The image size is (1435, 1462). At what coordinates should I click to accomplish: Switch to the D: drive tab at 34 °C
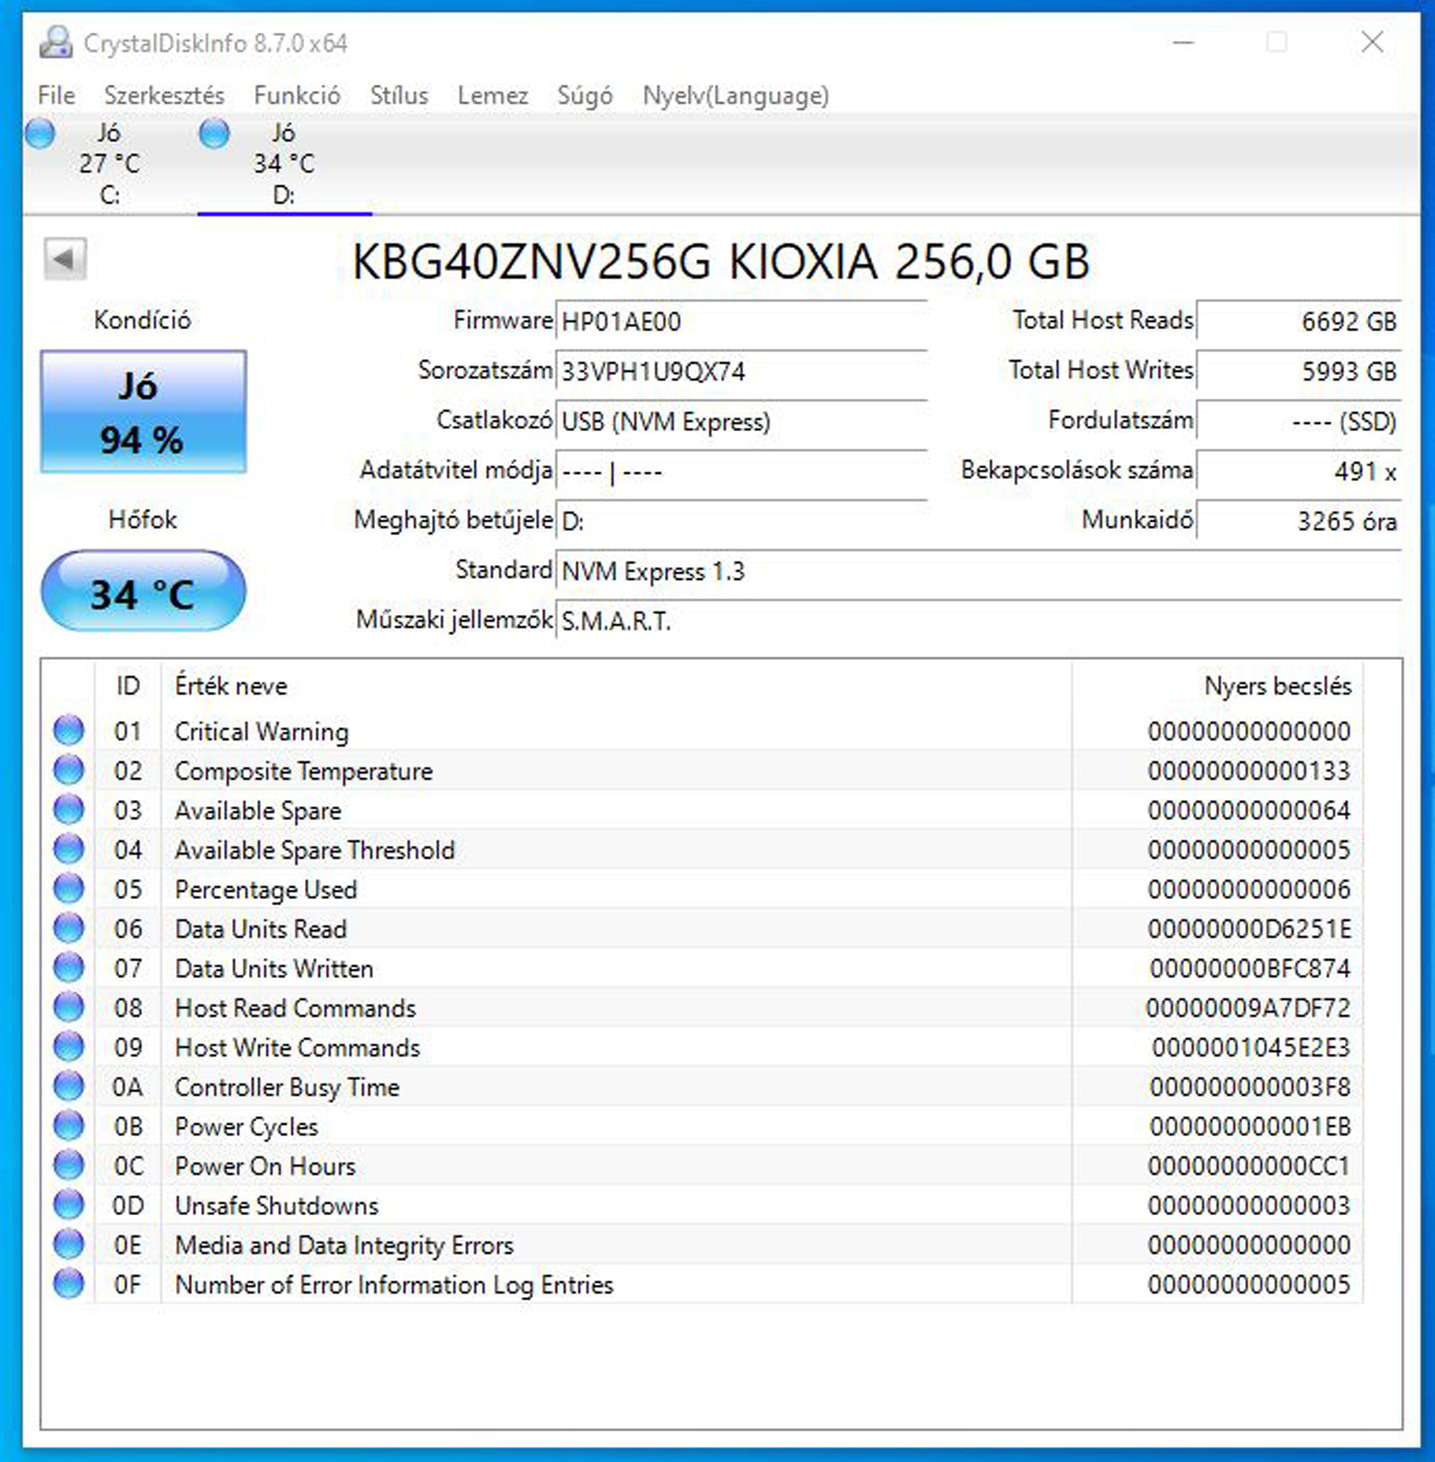(284, 163)
